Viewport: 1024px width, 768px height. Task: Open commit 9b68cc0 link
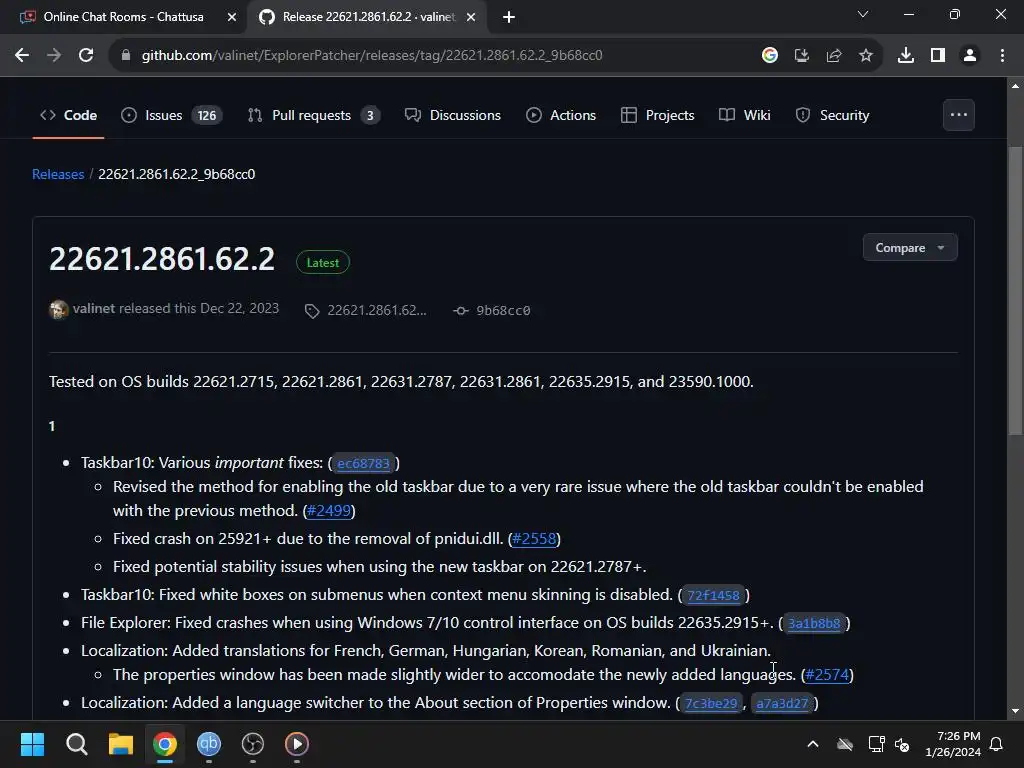click(492, 311)
